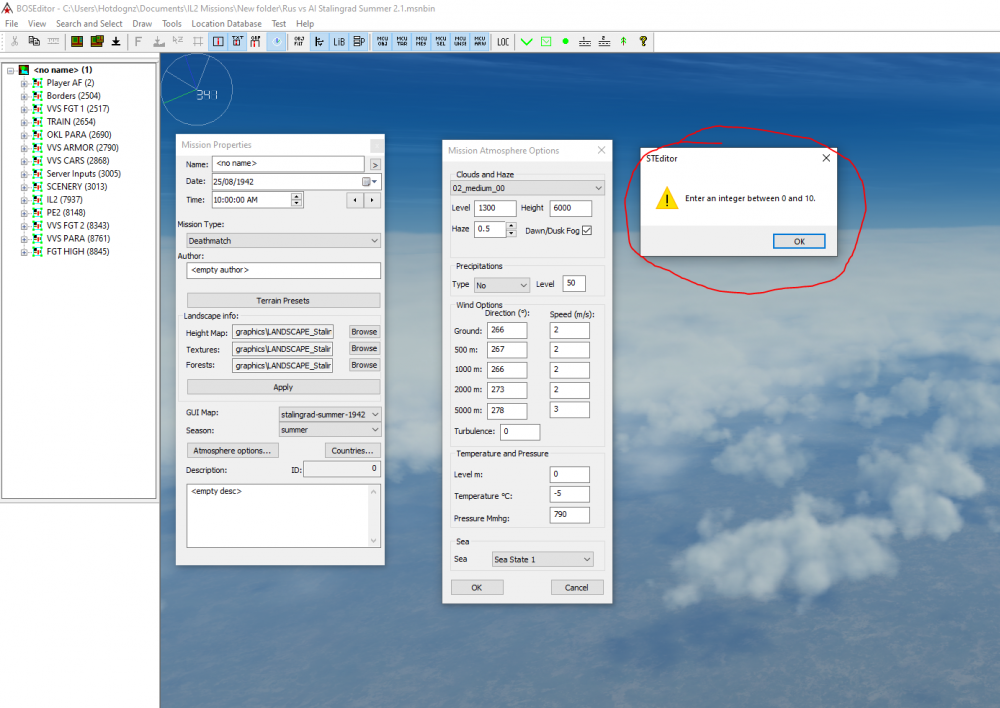Open the Tools menu
The width and height of the screenshot is (1000, 708).
click(x=172, y=23)
